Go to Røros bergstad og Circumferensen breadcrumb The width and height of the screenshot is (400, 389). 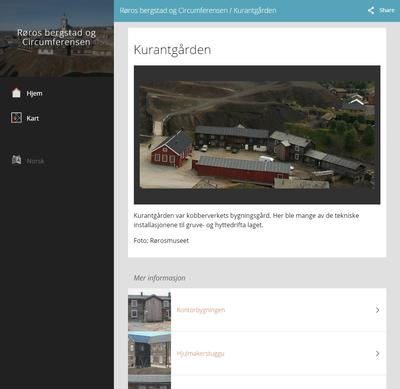coord(173,11)
